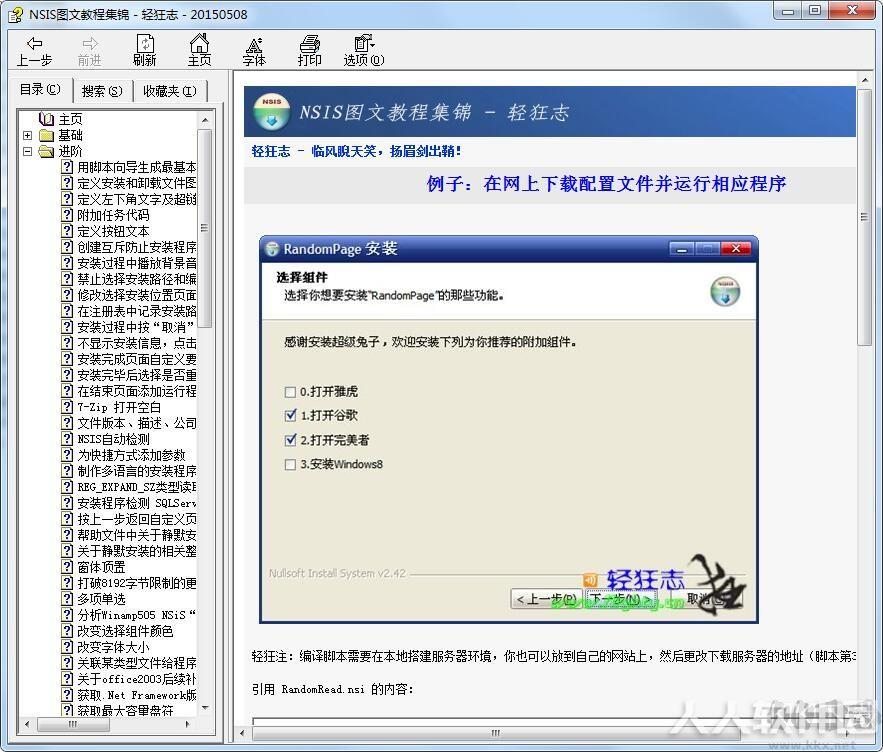Open 制作多语言的安装程序 topic
Image resolution: width=883 pixels, height=752 pixels.
click(137, 471)
